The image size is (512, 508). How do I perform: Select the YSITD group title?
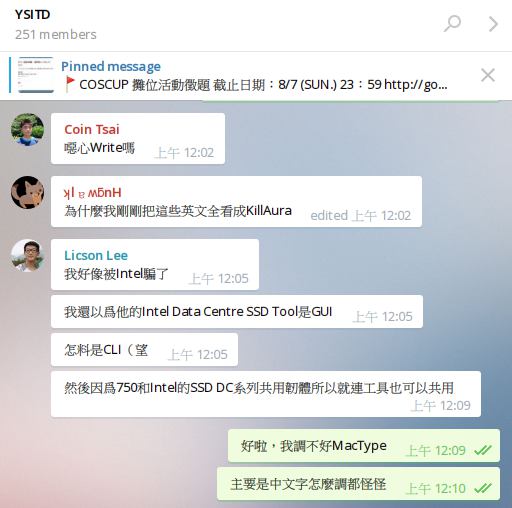pyautogui.click(x=33, y=14)
